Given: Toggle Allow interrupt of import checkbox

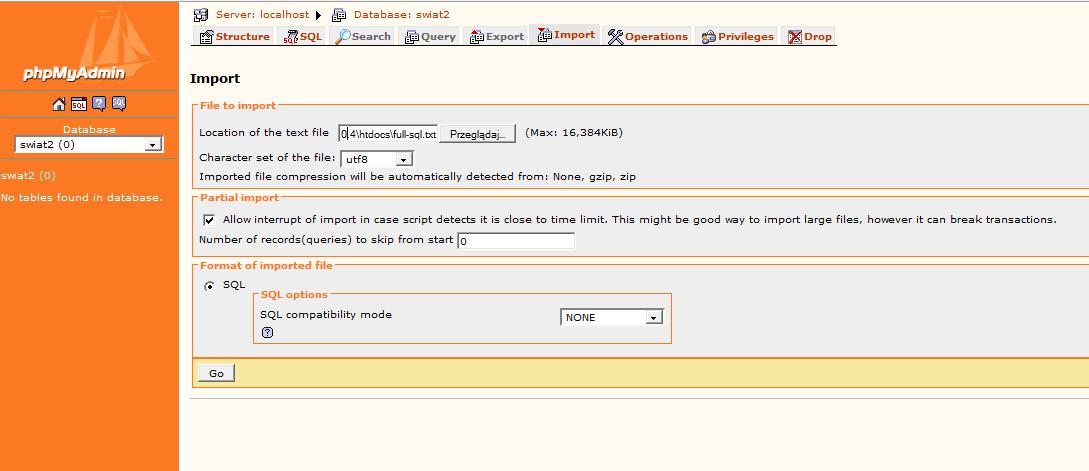Looking at the screenshot, I should click(209, 220).
